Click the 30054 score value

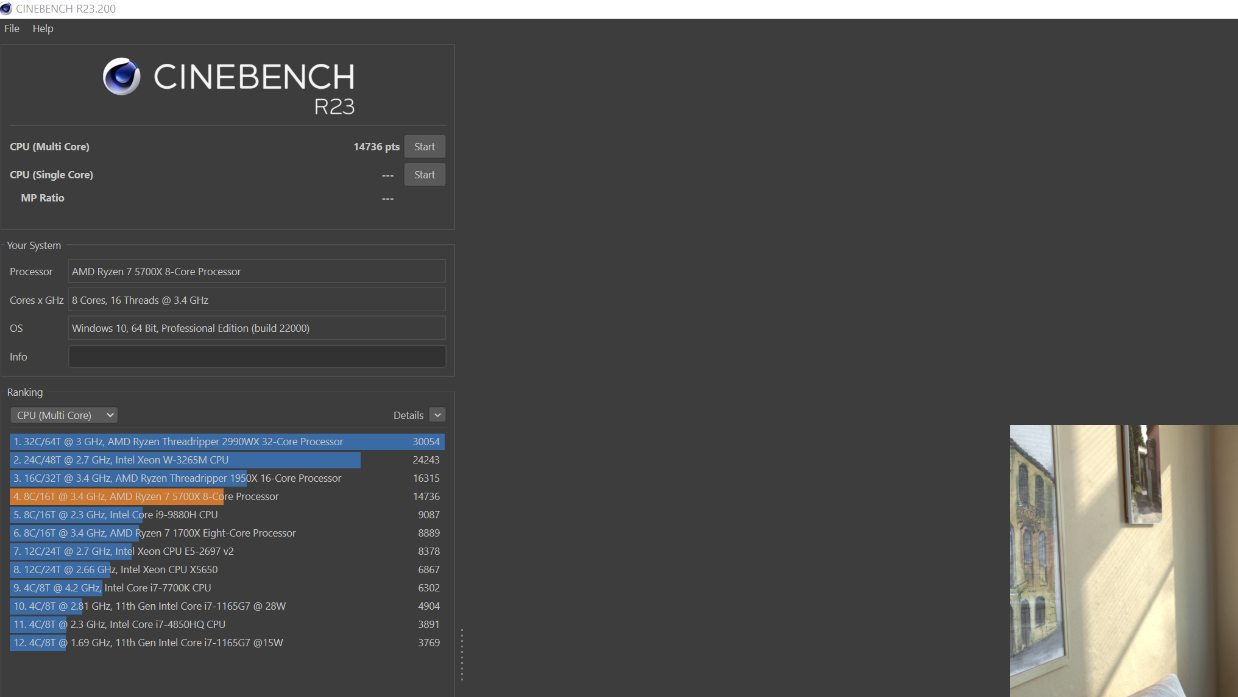click(426, 442)
